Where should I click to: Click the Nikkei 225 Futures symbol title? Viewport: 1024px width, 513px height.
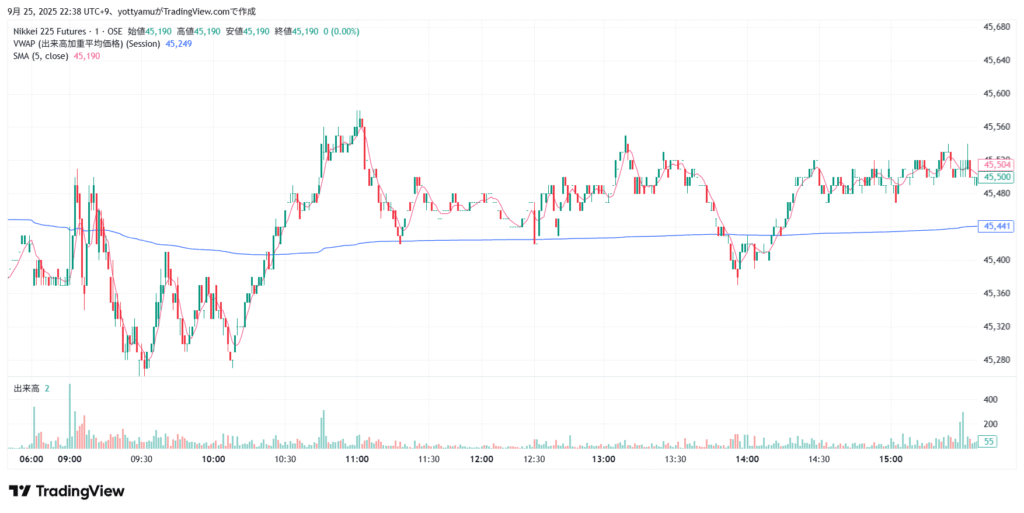54,32
